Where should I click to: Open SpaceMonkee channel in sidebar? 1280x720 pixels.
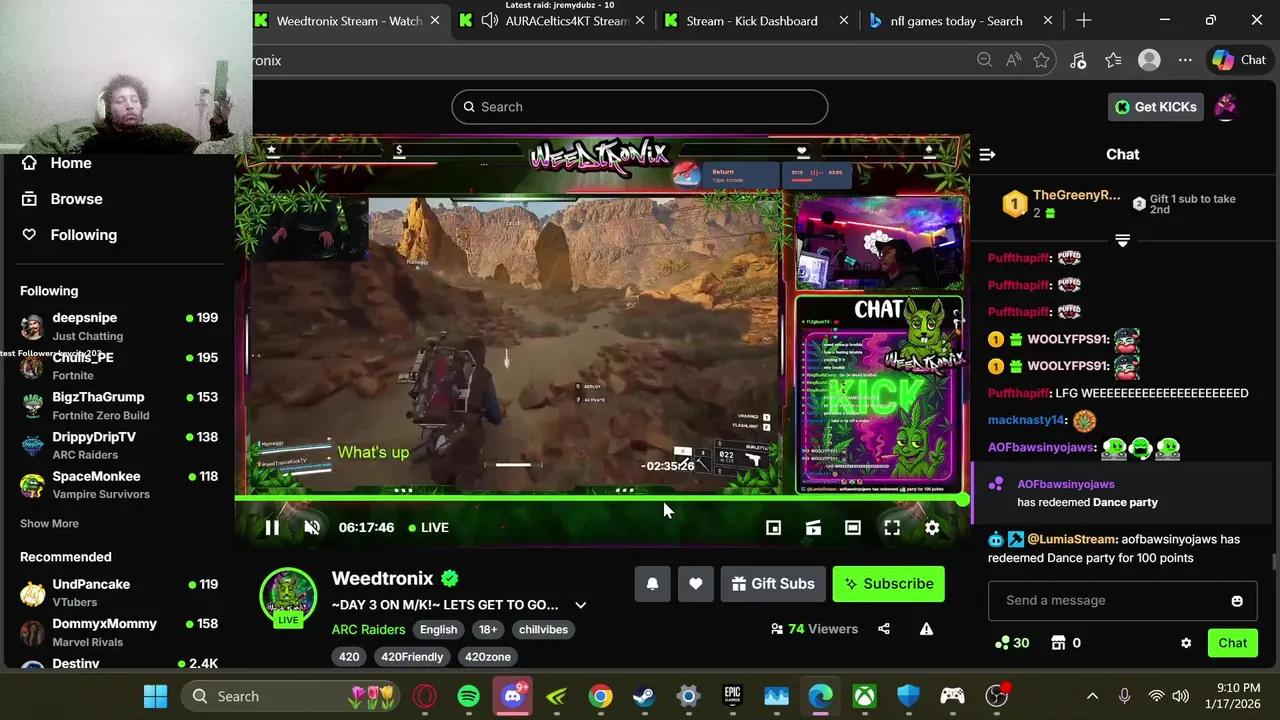pyautogui.click(x=118, y=485)
